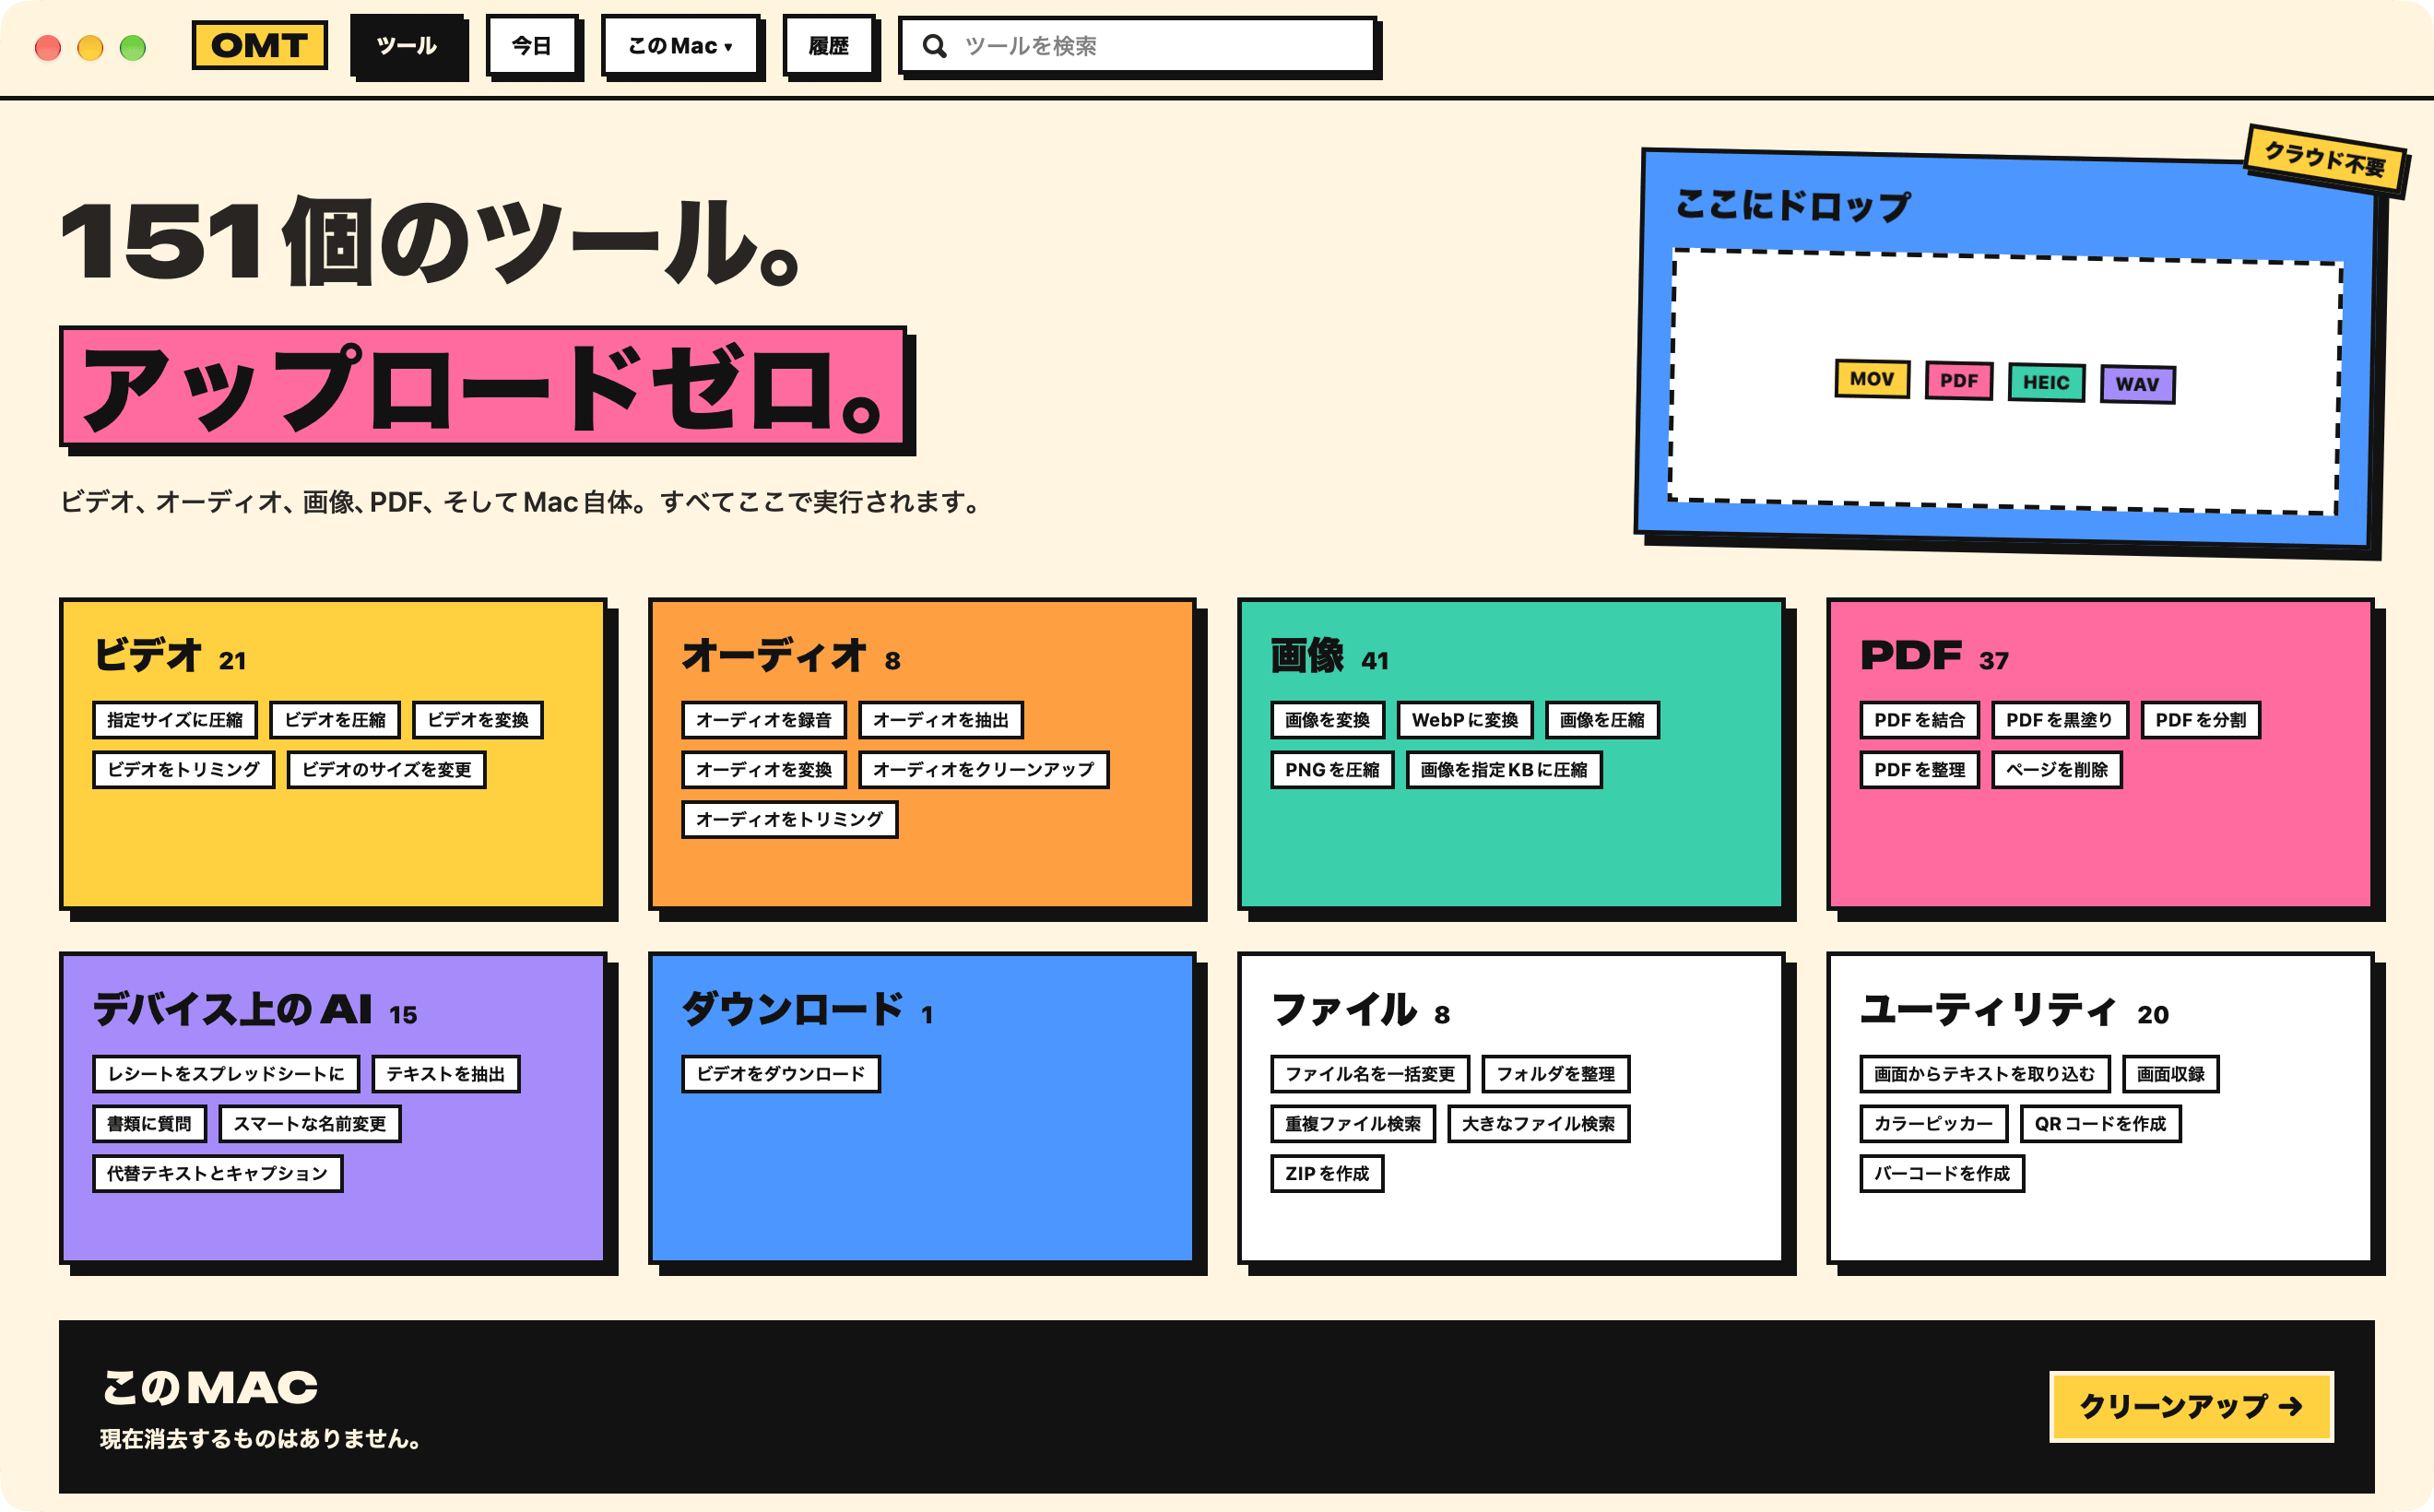Open the ユーティリティ category heading

(1987, 1010)
